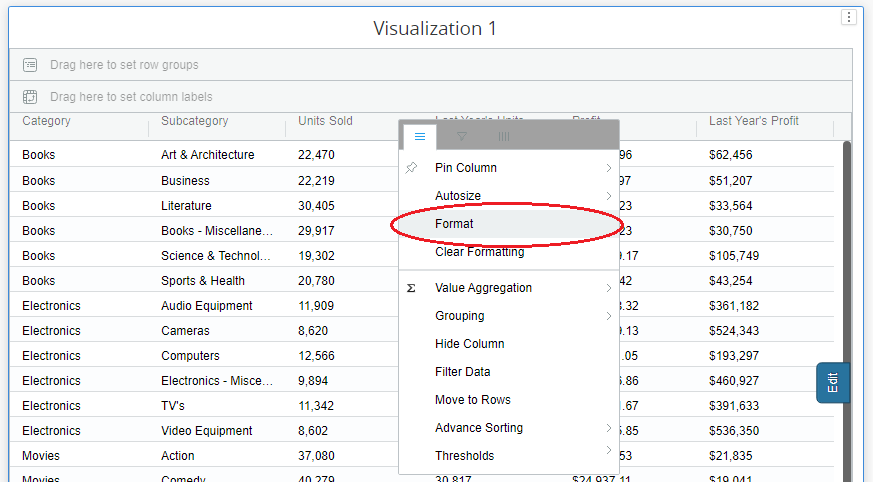Image resolution: width=873 pixels, height=482 pixels.
Task: Choose Clear Formatting menu option
Action: [x=479, y=252]
